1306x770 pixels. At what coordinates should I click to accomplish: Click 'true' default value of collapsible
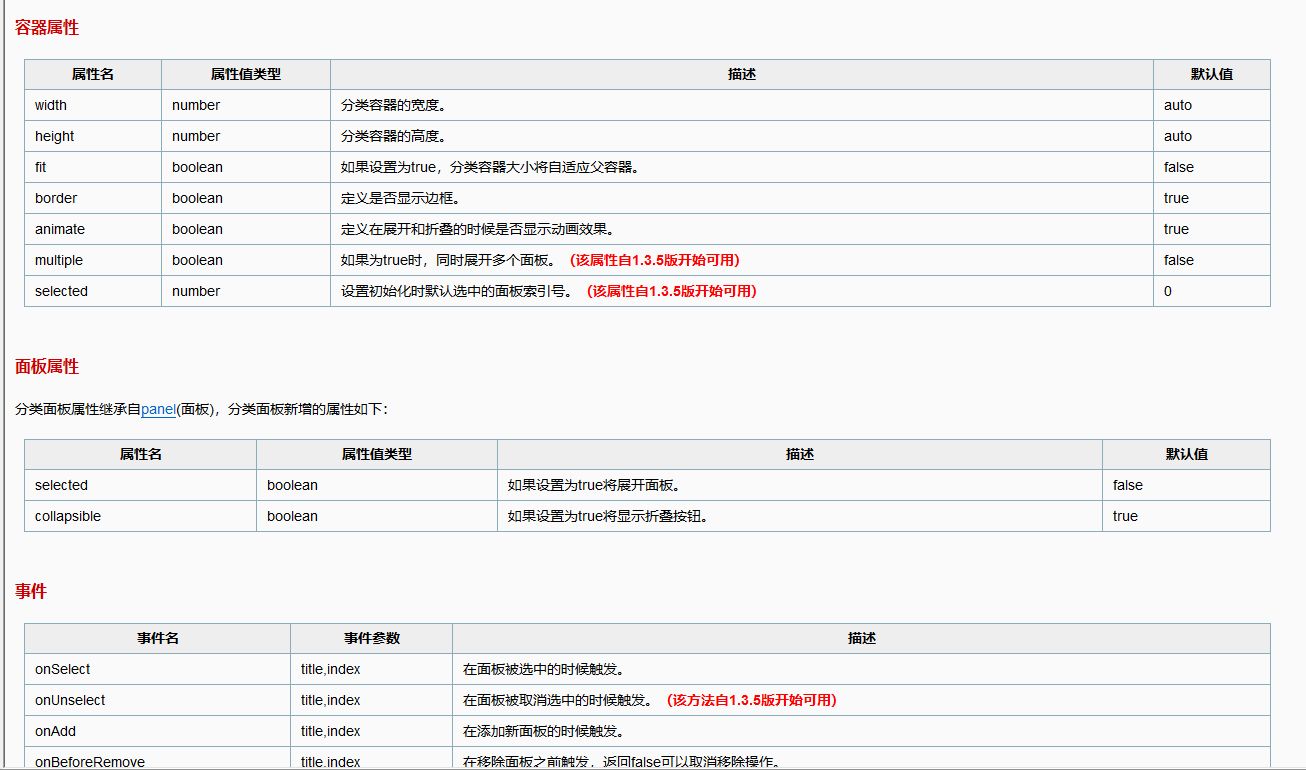click(x=1125, y=516)
